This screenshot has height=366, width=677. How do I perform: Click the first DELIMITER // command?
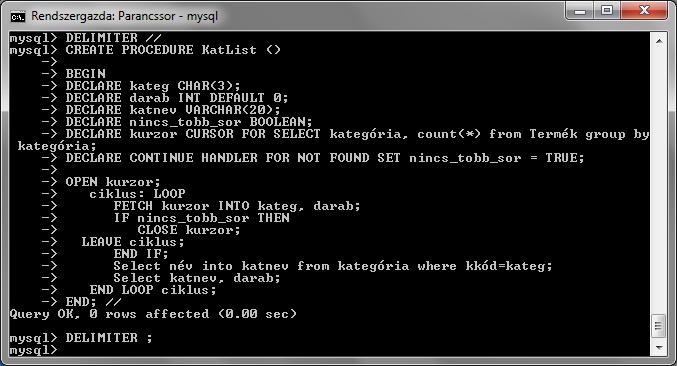(85, 38)
